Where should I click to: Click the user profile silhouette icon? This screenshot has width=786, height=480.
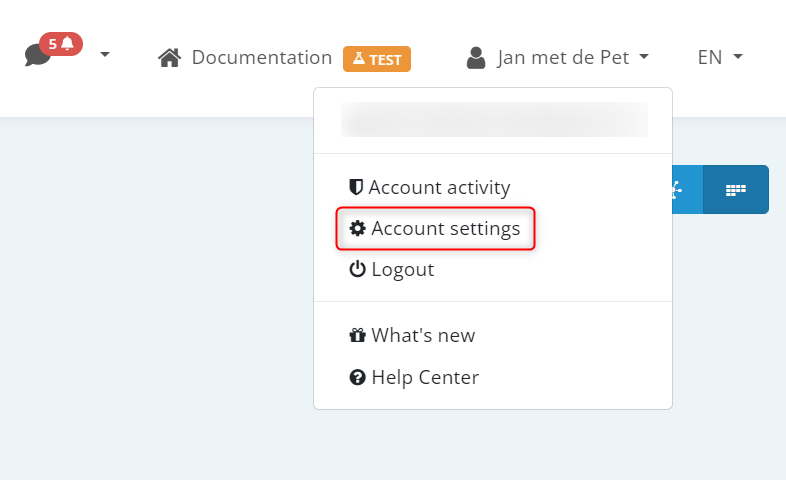476,58
